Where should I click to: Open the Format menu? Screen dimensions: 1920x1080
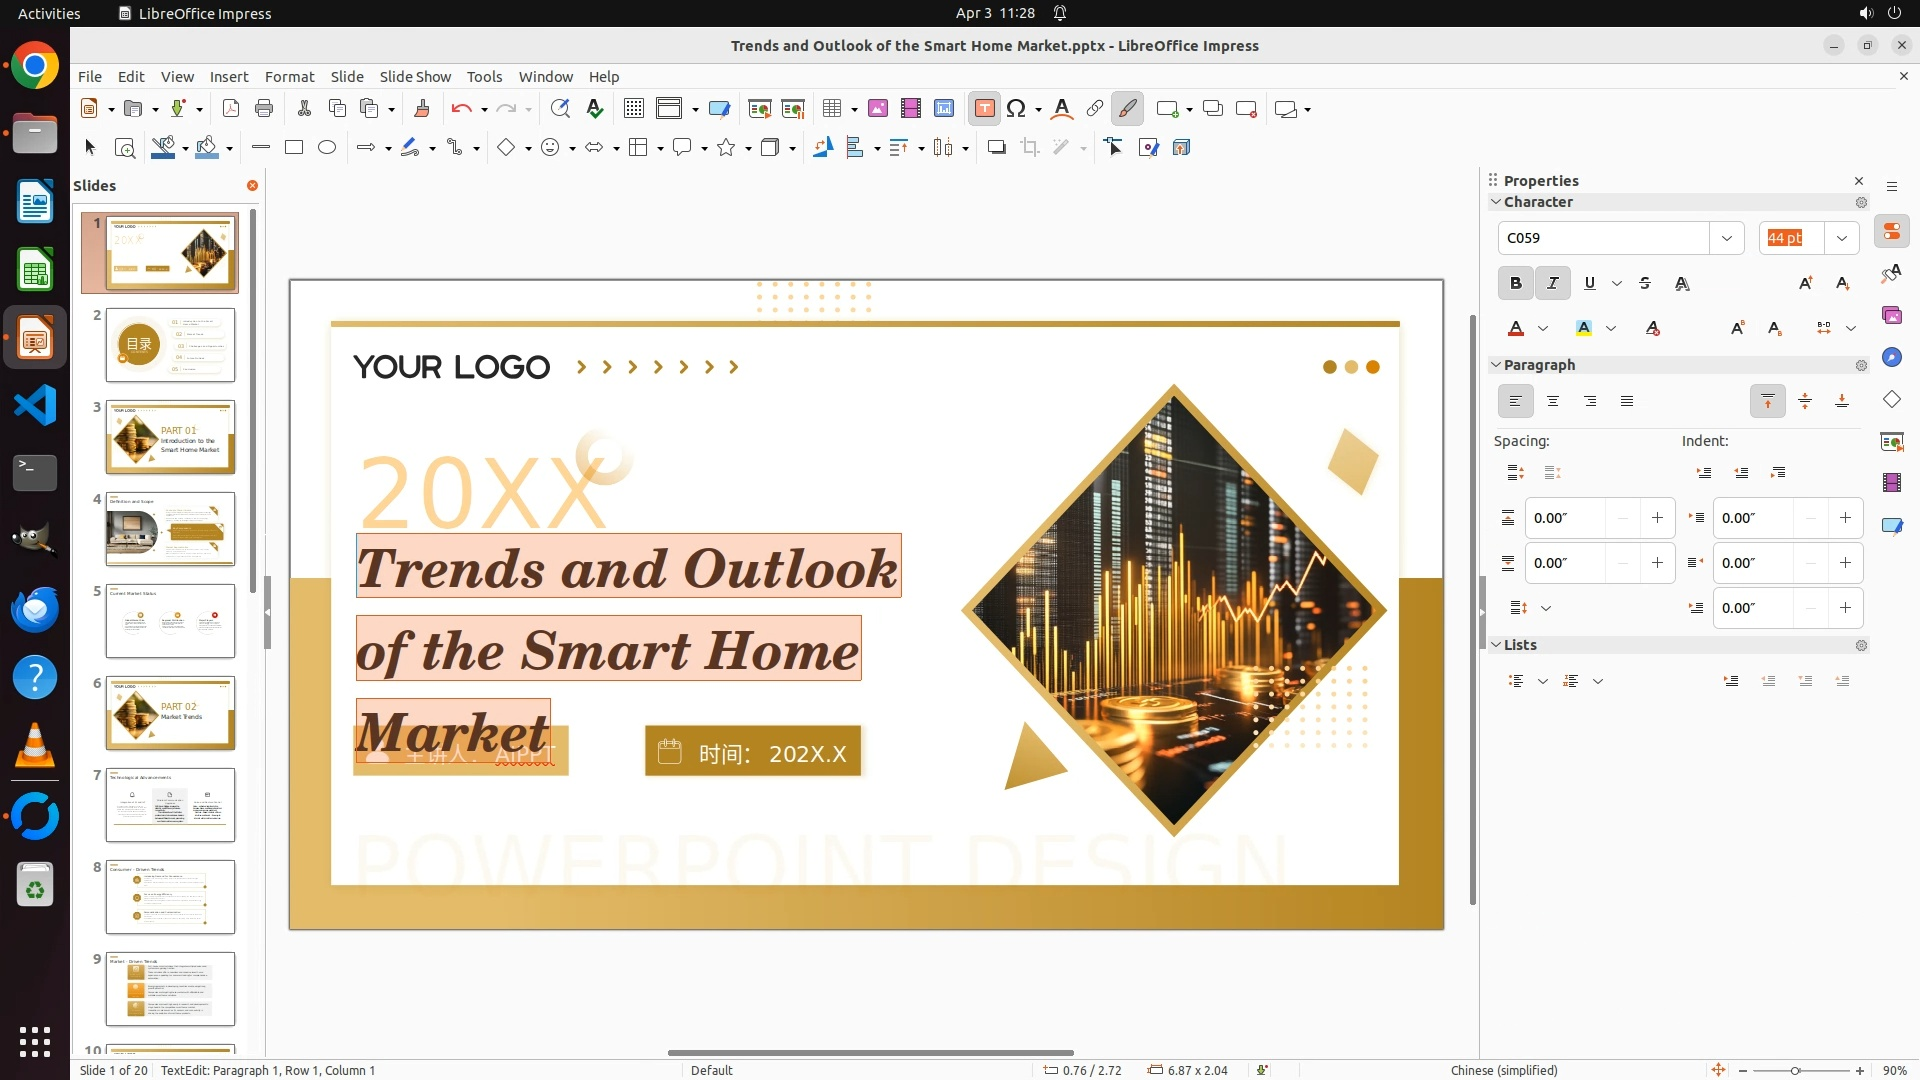(x=289, y=77)
